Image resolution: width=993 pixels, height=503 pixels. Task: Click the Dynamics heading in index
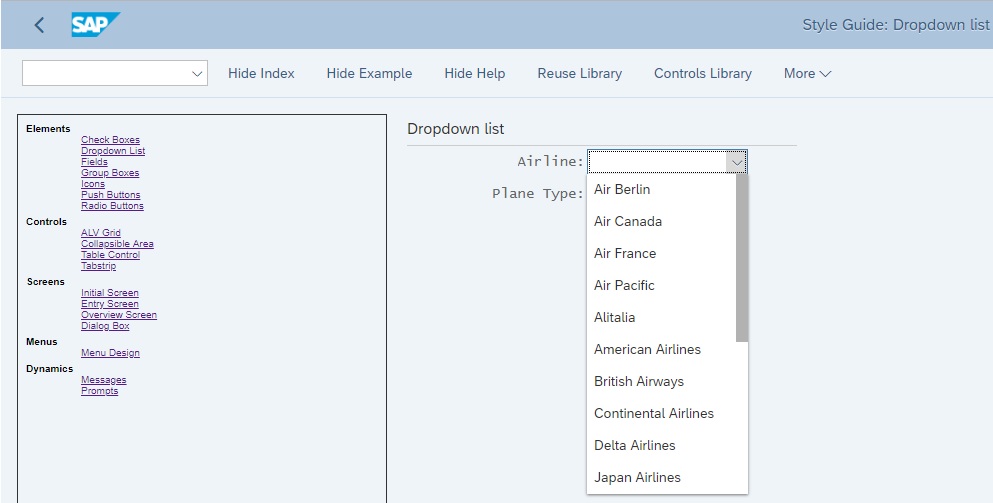(49, 369)
